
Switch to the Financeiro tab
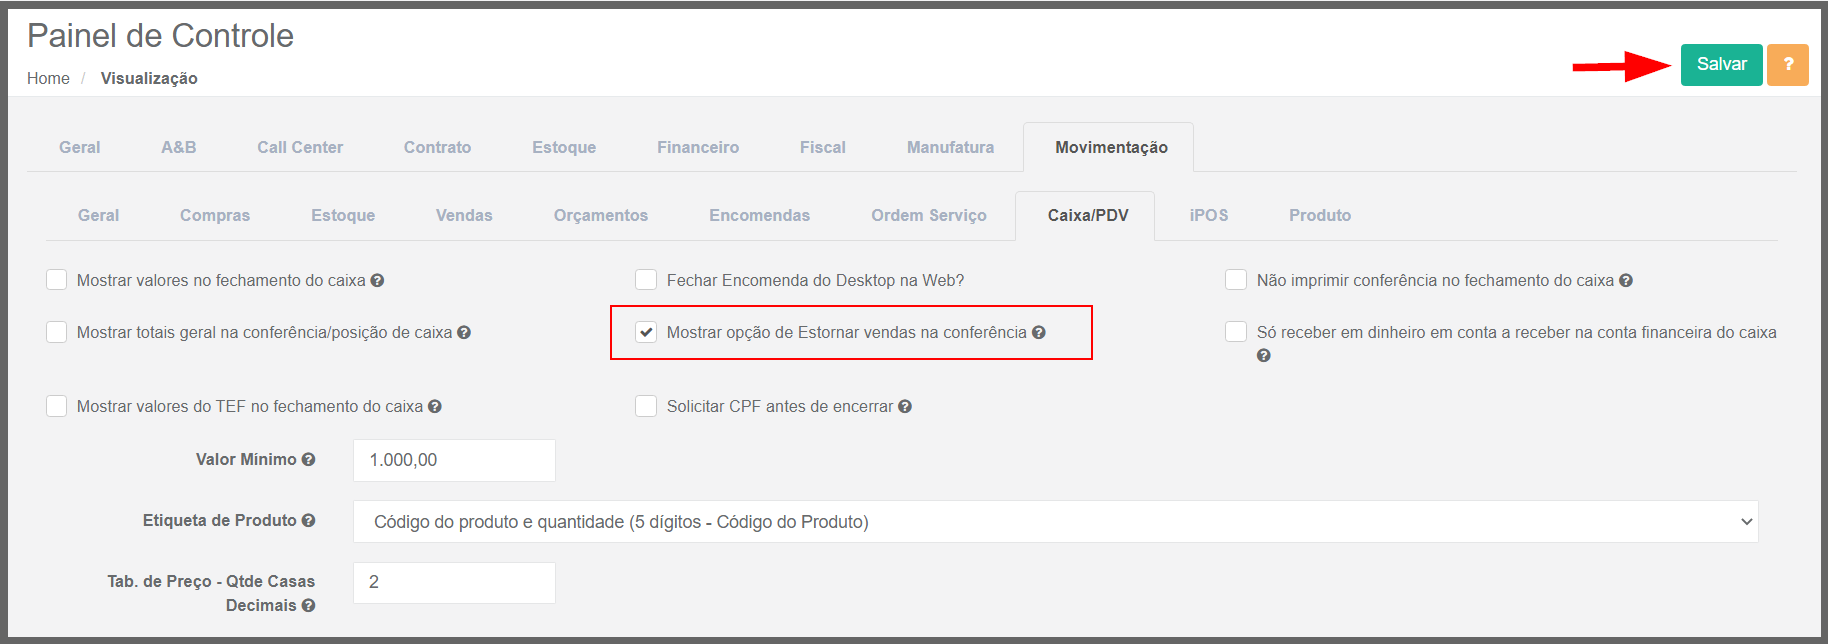point(698,148)
